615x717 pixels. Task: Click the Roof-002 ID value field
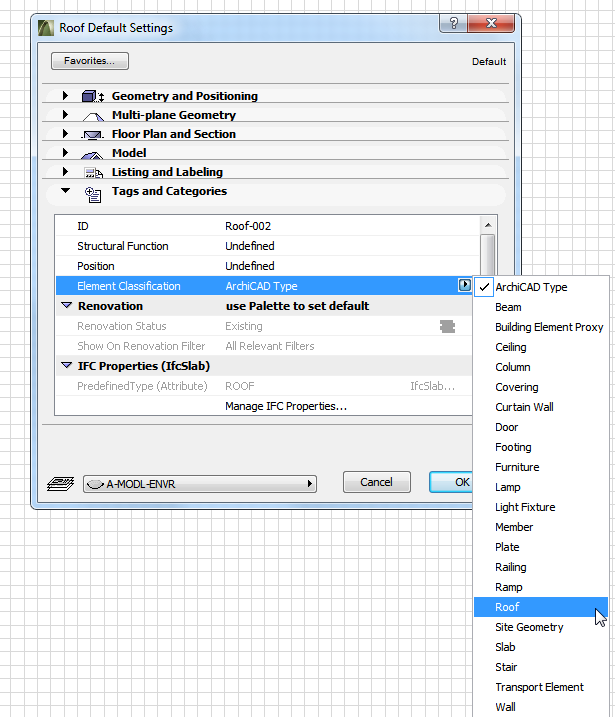click(248, 226)
